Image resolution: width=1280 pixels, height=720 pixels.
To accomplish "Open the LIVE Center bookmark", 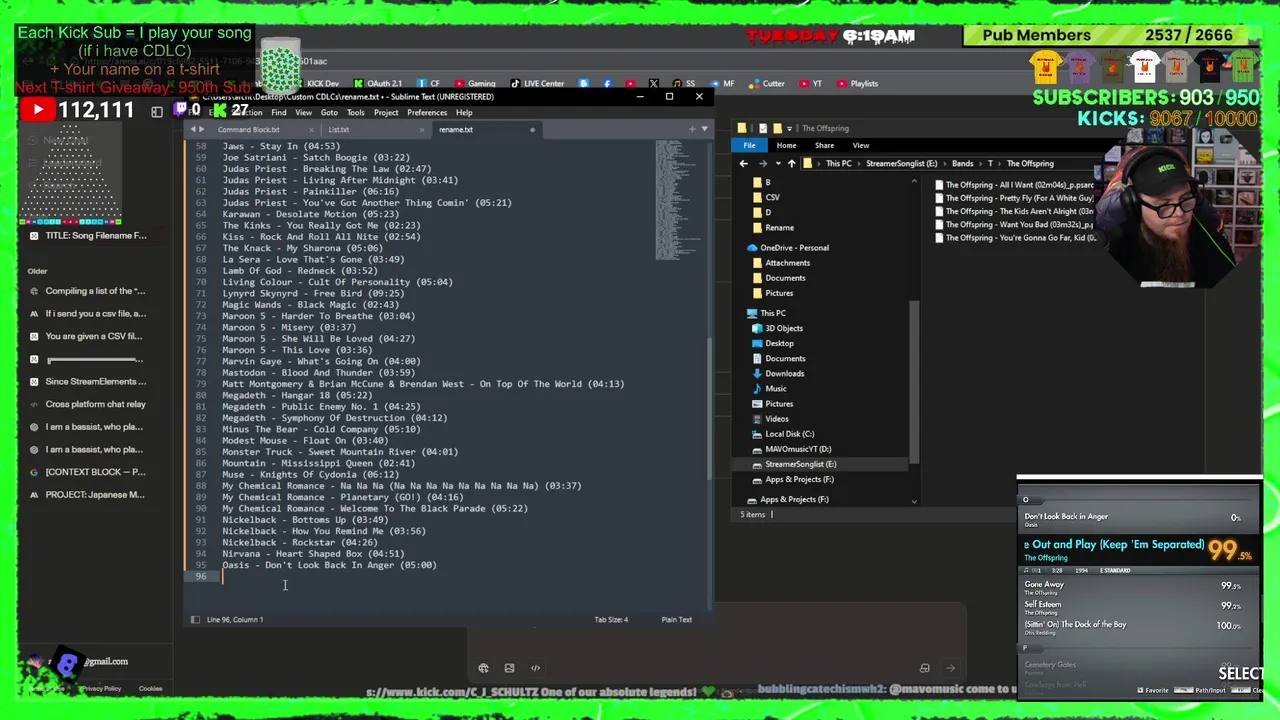I will 537,84.
